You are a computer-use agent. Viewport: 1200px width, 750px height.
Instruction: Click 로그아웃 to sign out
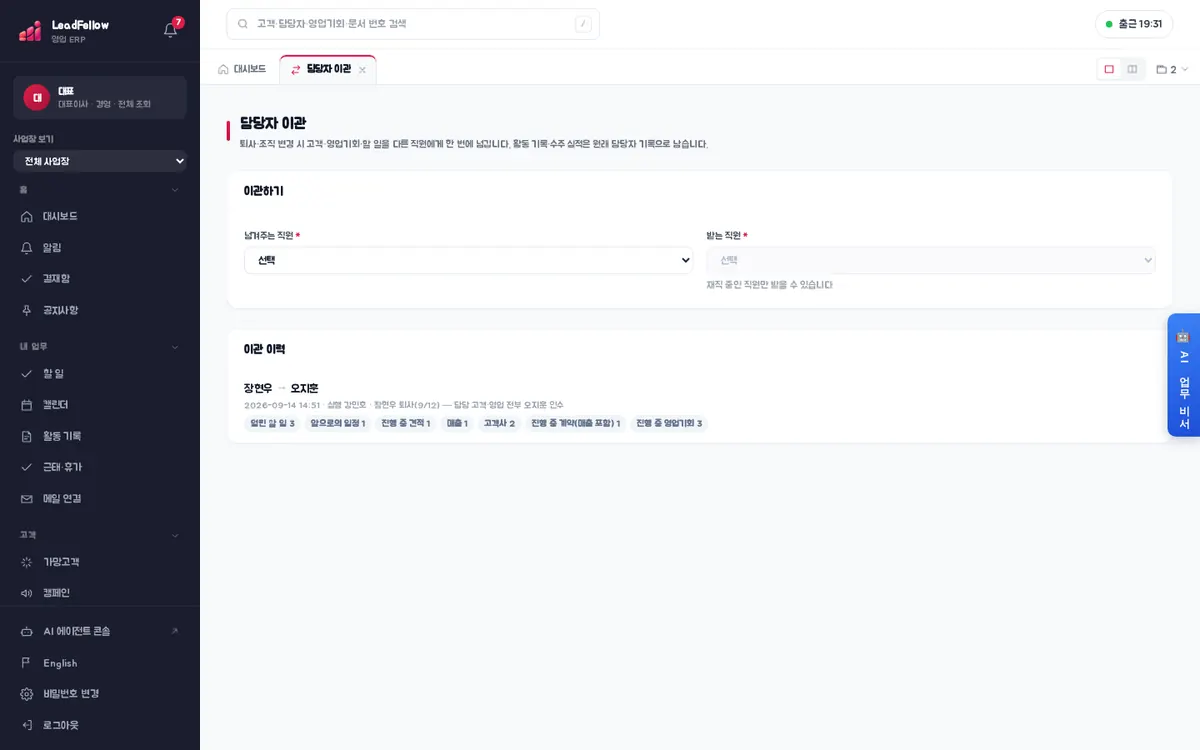(x=100, y=725)
